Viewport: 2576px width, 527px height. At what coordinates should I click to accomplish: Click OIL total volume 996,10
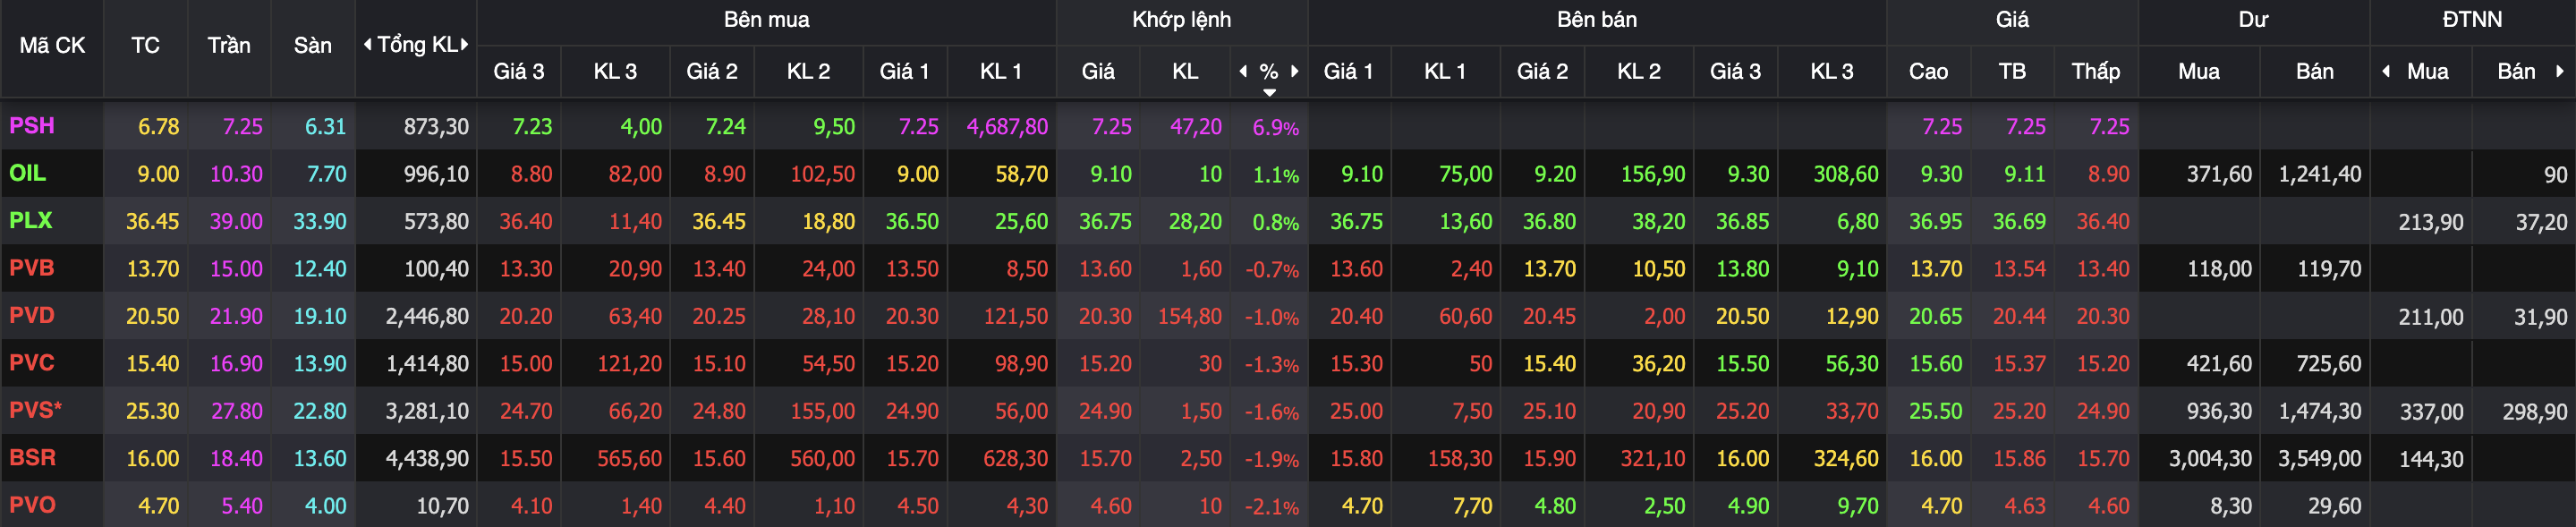point(436,174)
